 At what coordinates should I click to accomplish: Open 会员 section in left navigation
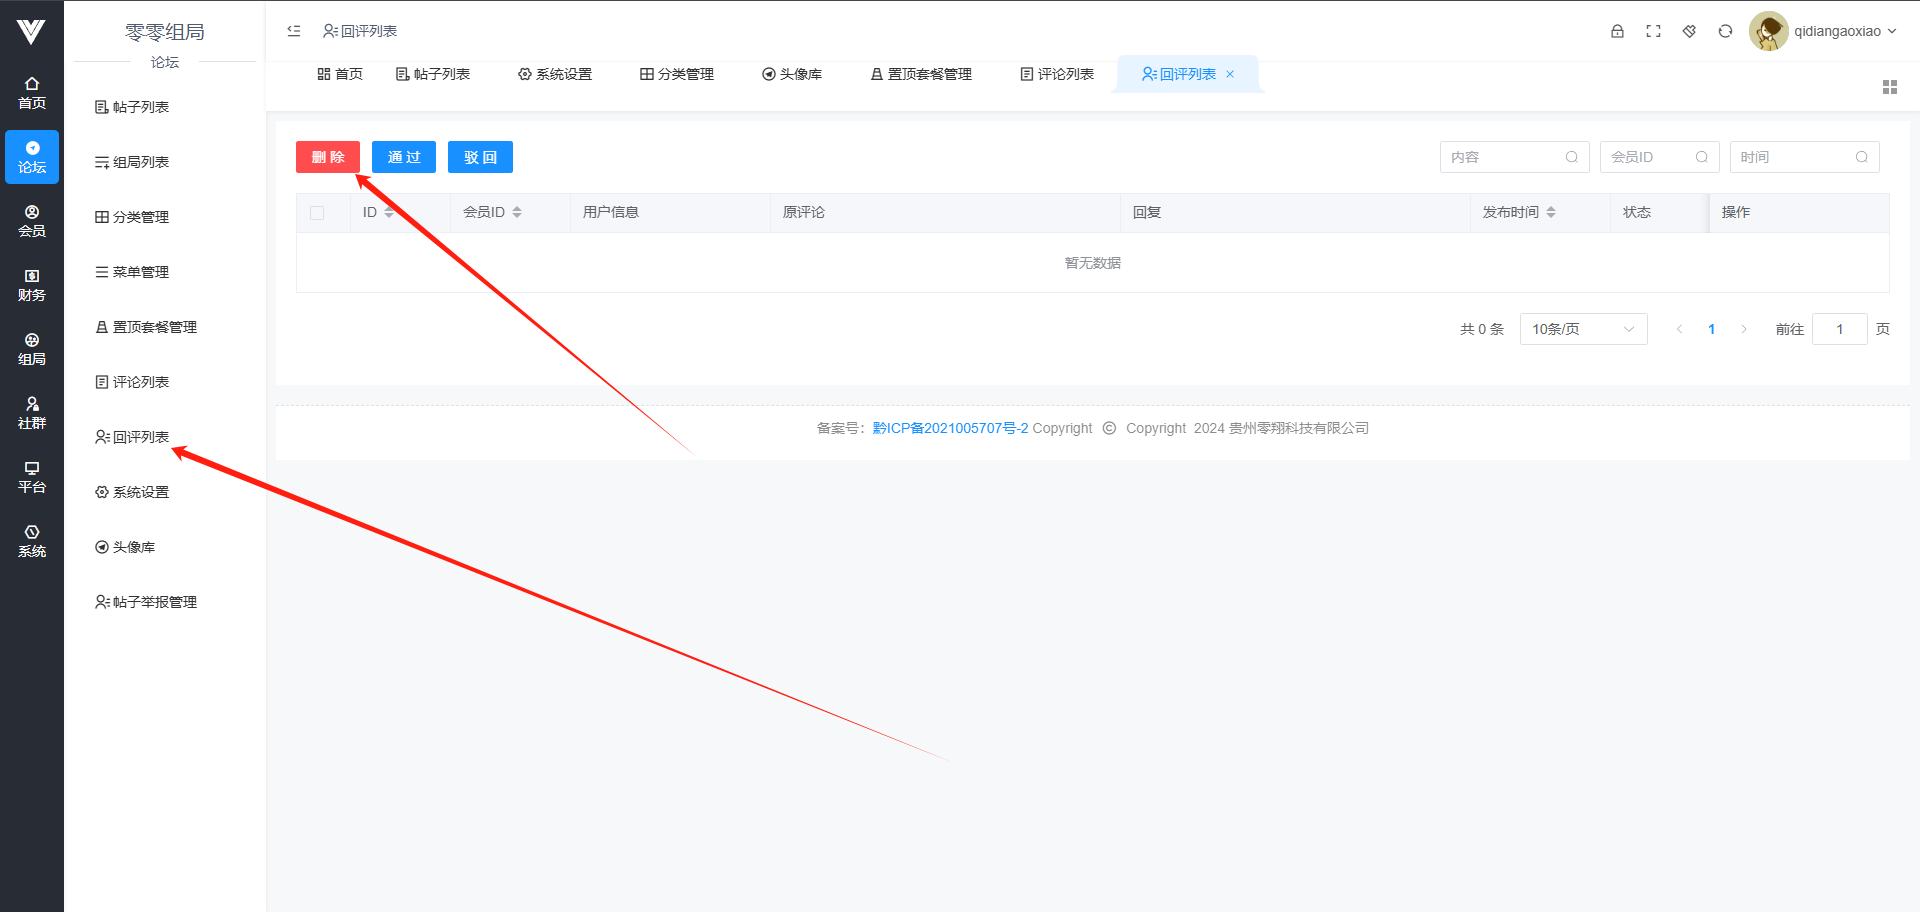pyautogui.click(x=32, y=221)
